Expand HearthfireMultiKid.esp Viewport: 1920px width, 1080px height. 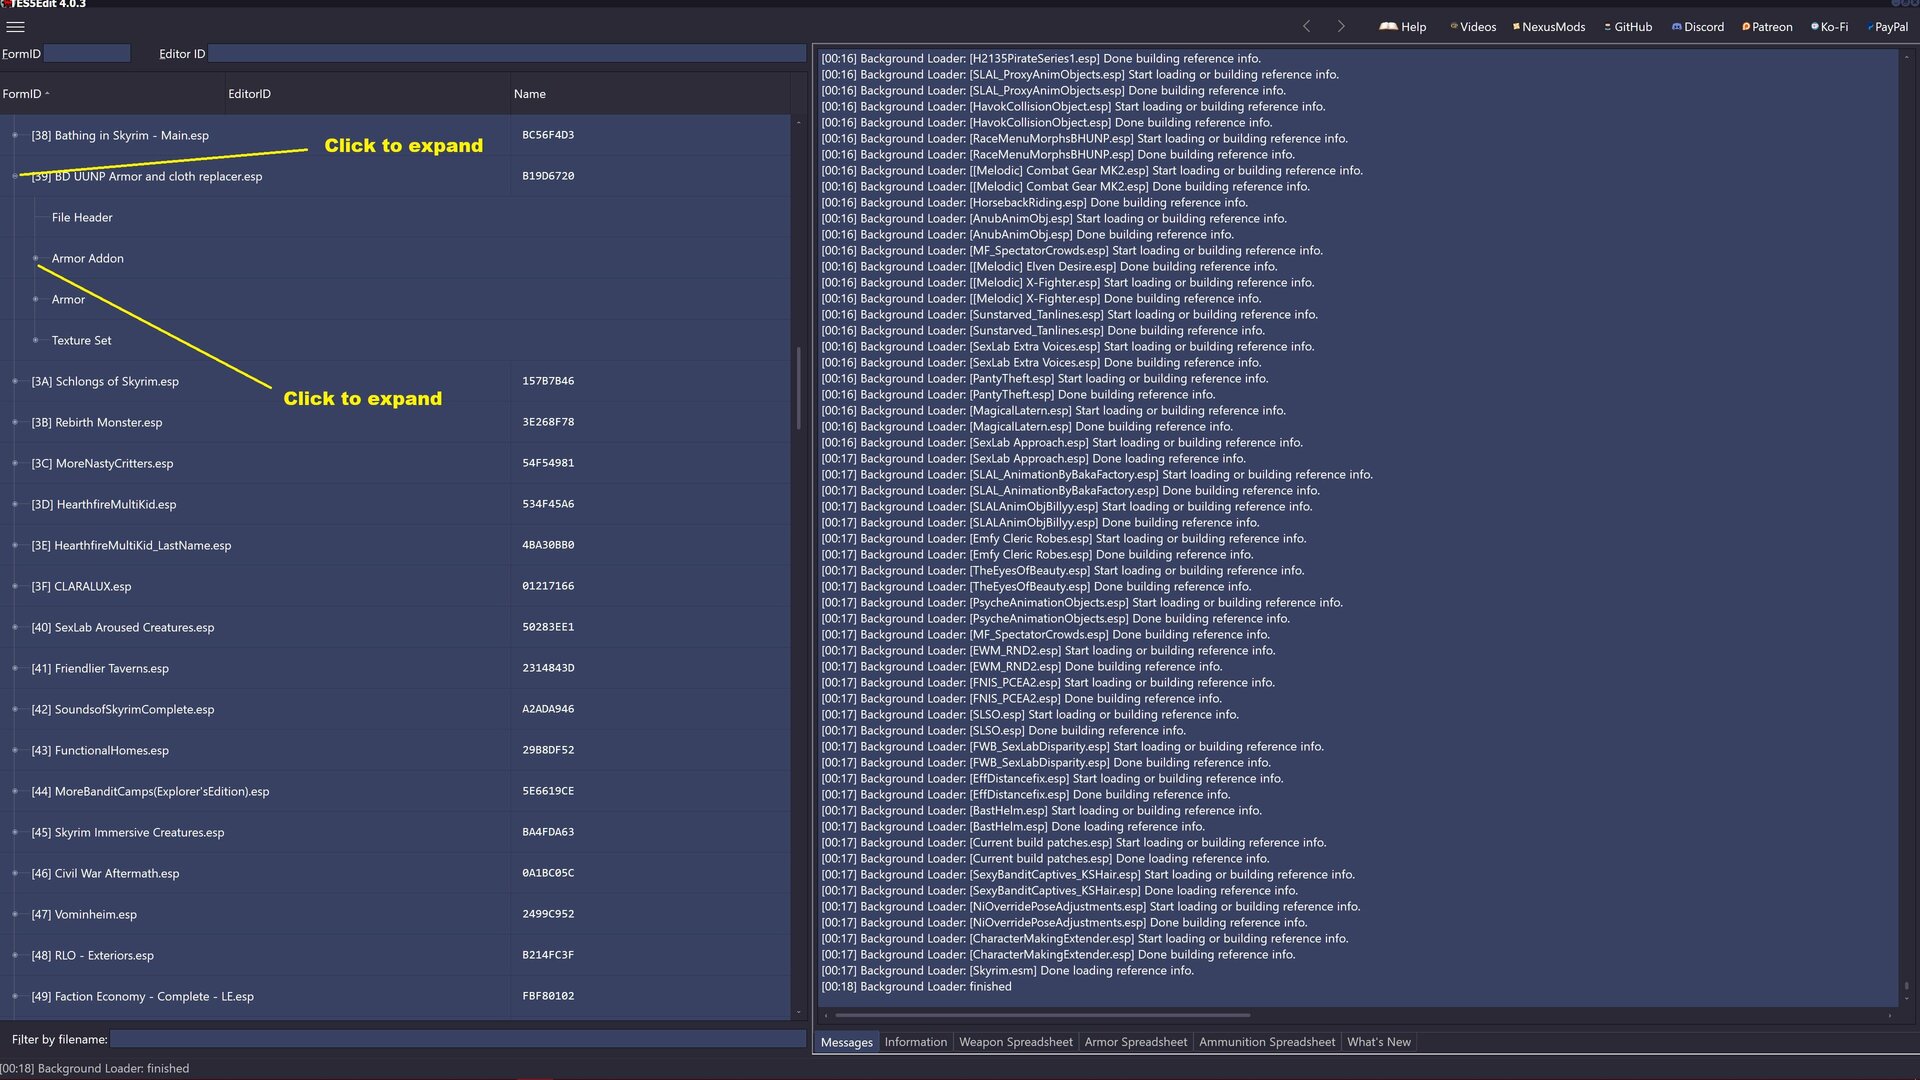pos(15,504)
